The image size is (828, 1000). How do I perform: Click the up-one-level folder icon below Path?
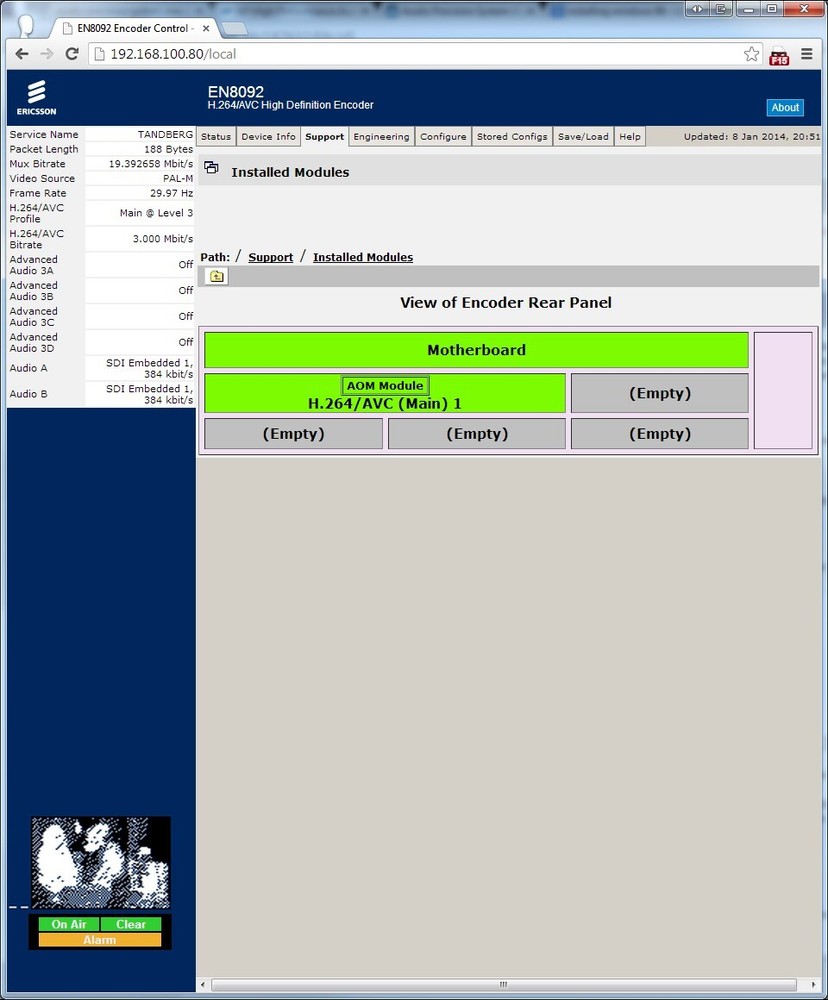point(215,276)
